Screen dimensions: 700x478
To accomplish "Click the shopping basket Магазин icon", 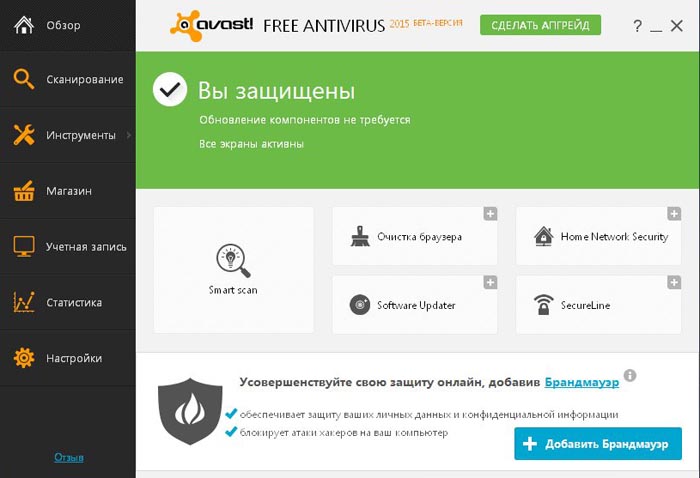I will [x=24, y=191].
